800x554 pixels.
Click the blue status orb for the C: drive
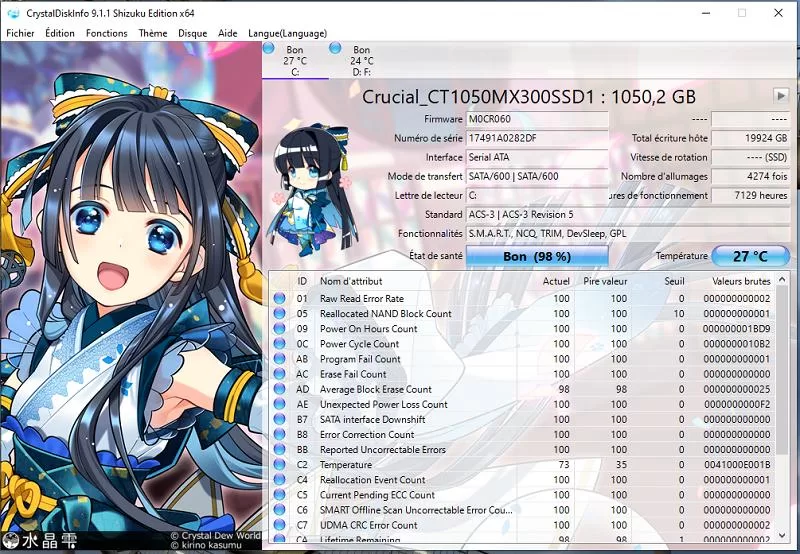point(268,48)
